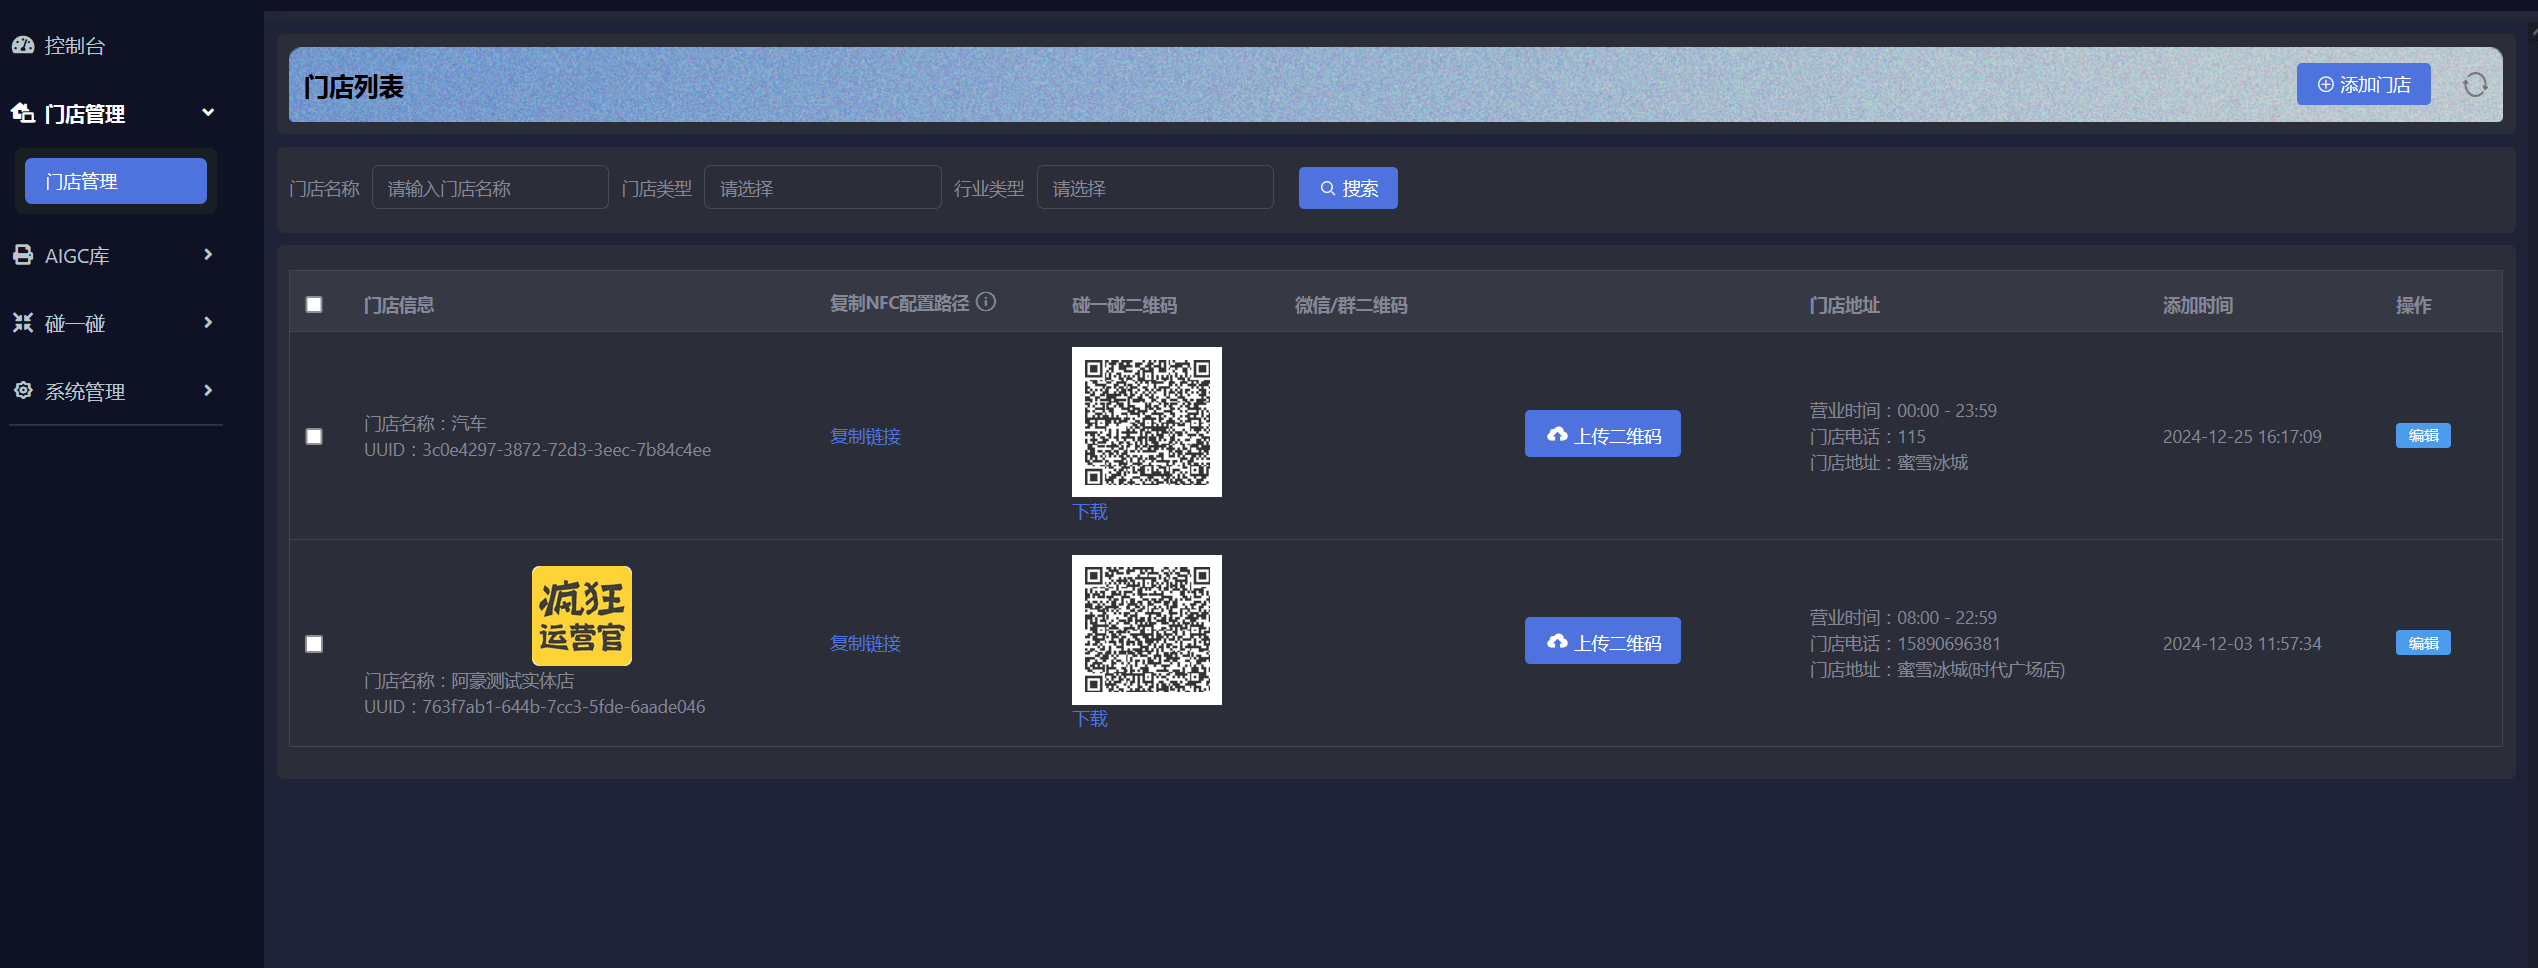Select the 门店管理 submenu item
Image resolution: width=2538 pixels, height=968 pixels.
click(x=116, y=181)
